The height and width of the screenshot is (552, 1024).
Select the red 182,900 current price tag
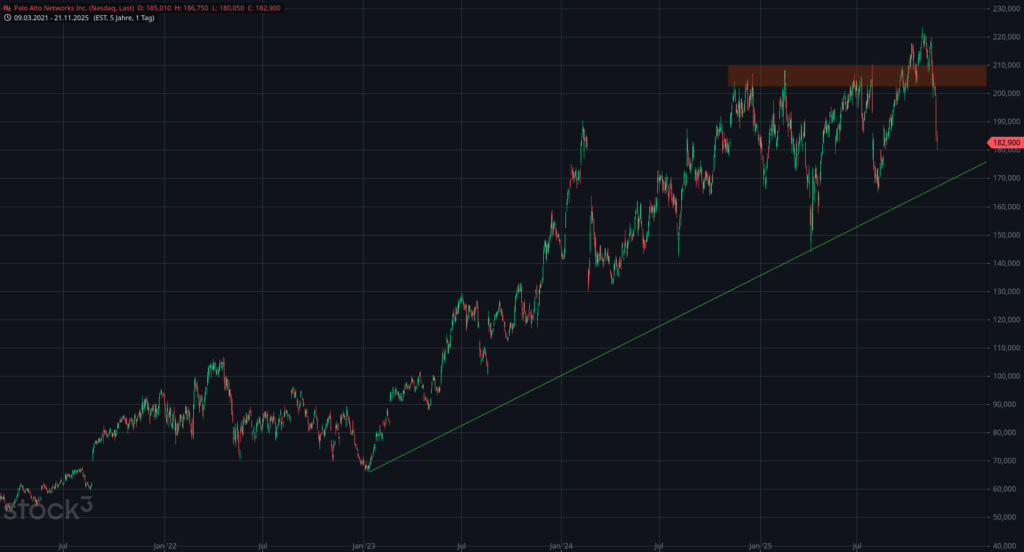[x=1004, y=144]
